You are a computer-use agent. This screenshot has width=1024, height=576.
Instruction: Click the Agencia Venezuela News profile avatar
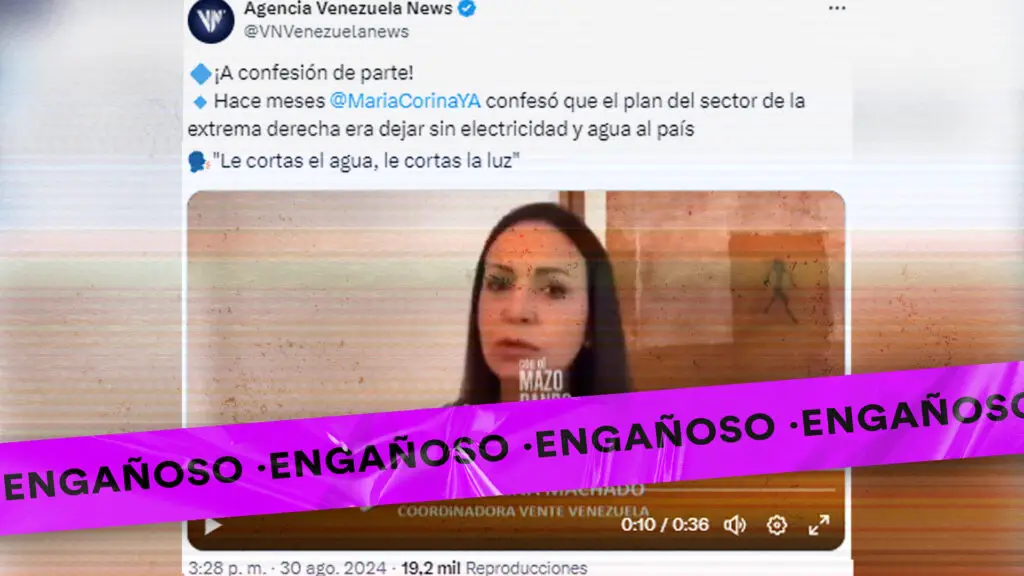point(211,20)
